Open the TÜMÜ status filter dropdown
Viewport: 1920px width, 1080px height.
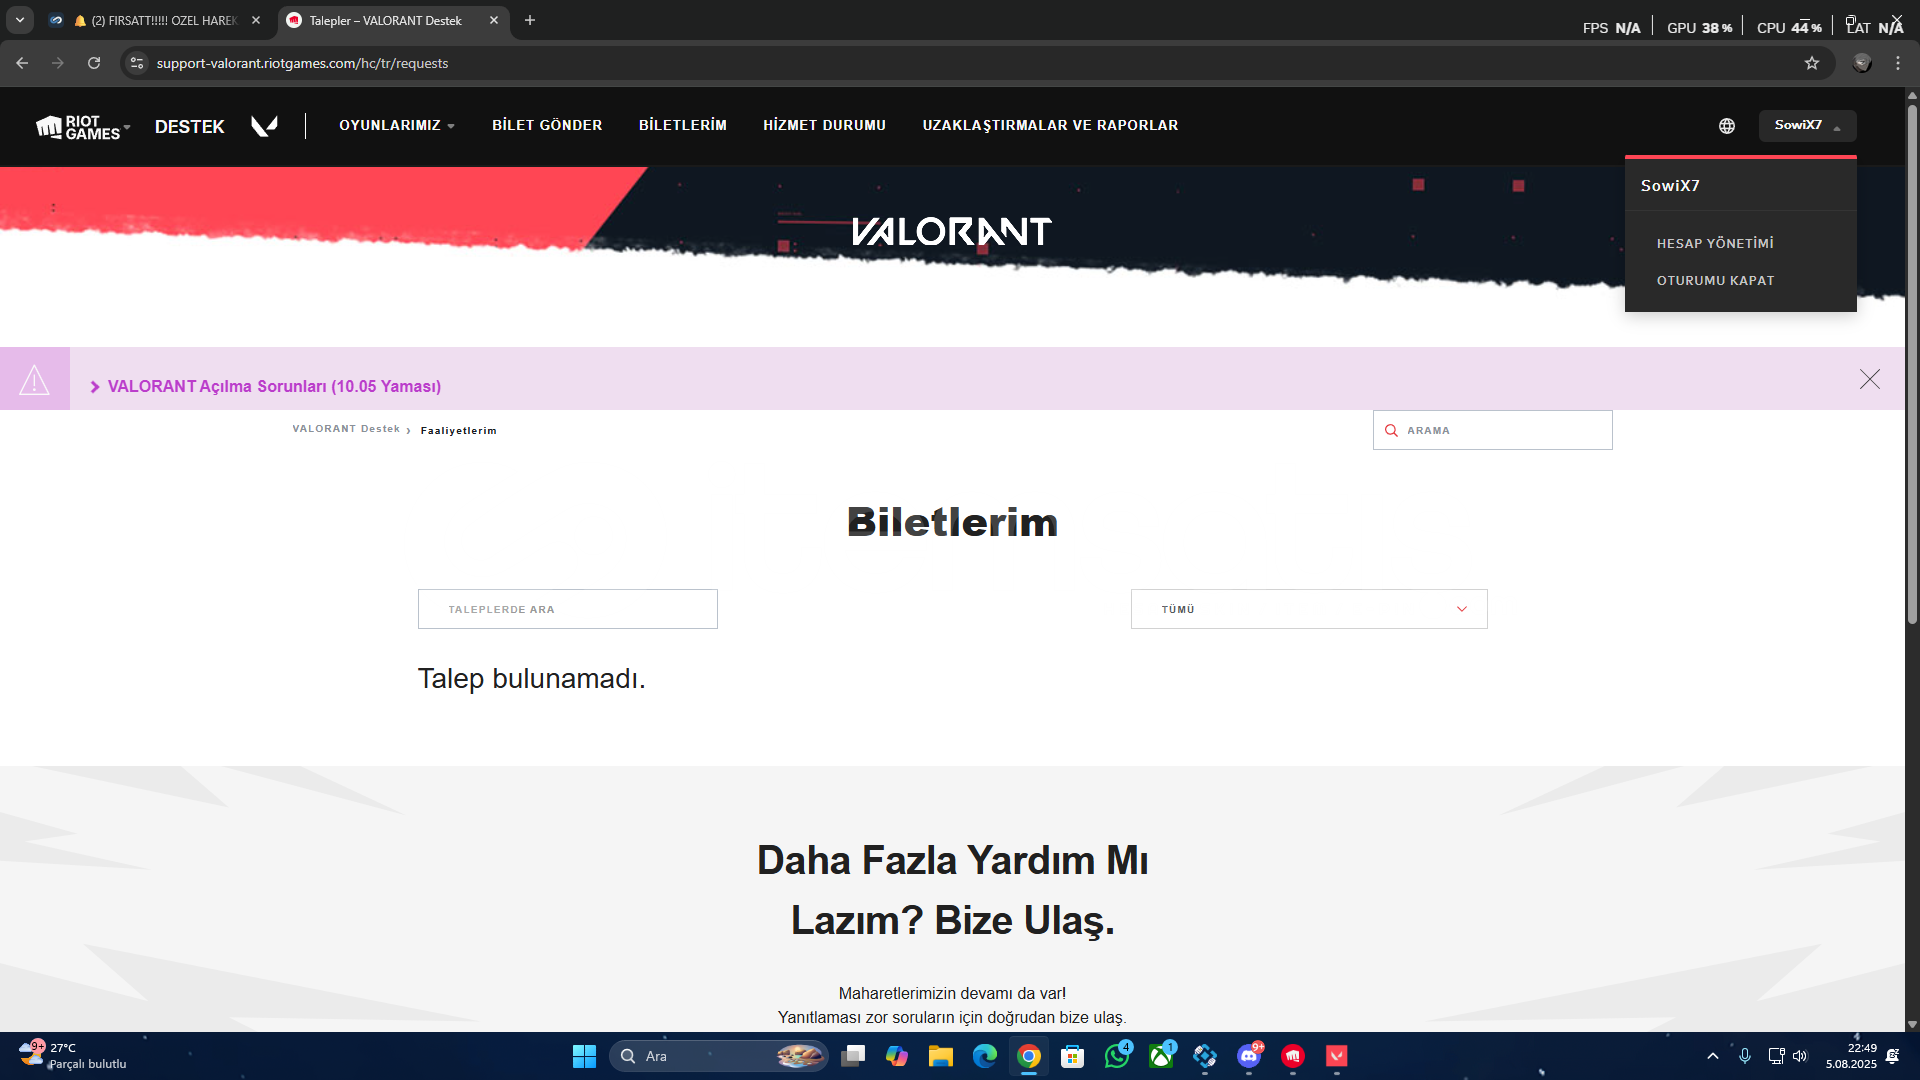pos(1309,610)
